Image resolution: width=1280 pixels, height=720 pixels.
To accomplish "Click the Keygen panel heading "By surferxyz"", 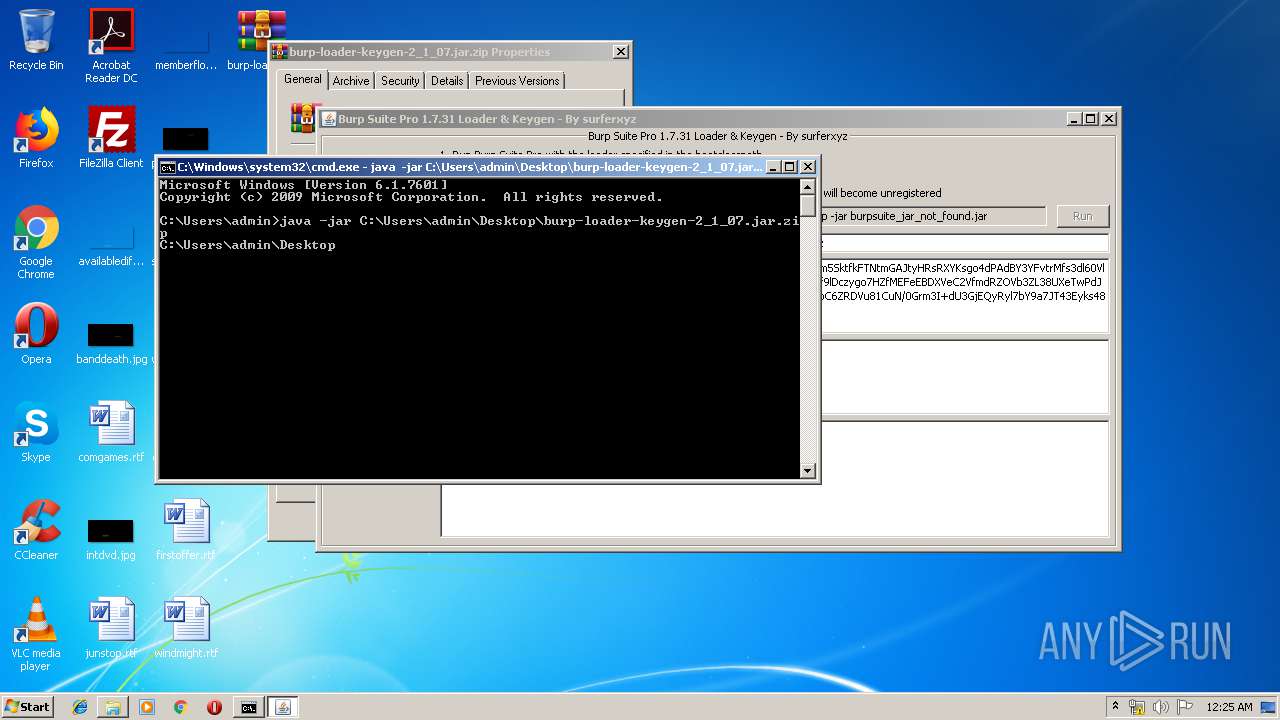I will tap(717, 136).
